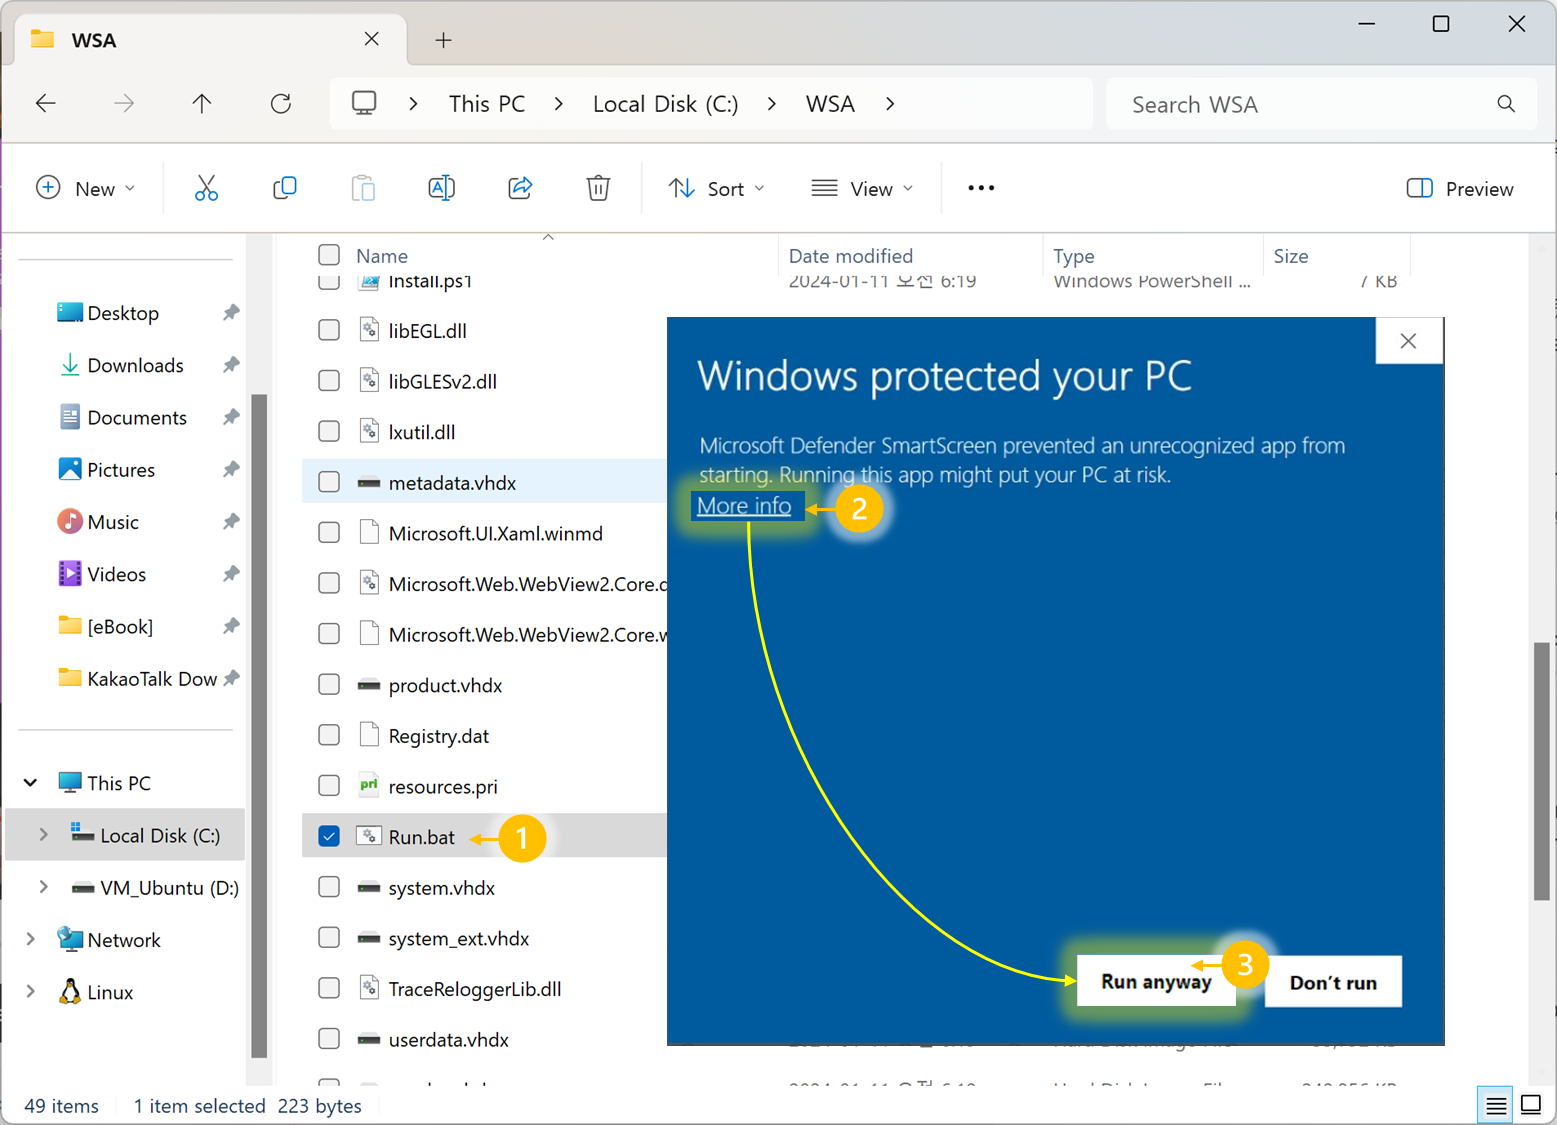Viewport: 1557px width, 1125px height.
Task: Open the View dropdown menu
Action: [x=862, y=188]
